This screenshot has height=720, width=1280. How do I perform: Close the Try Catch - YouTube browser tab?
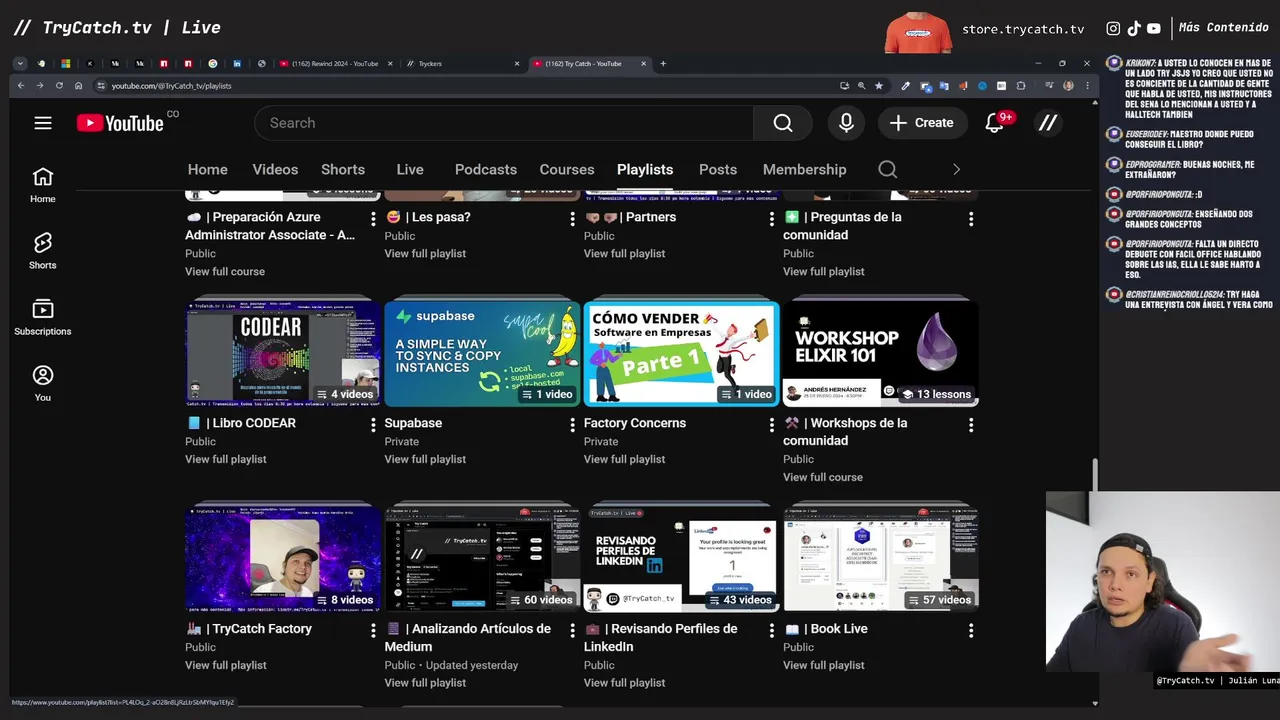pos(643,63)
